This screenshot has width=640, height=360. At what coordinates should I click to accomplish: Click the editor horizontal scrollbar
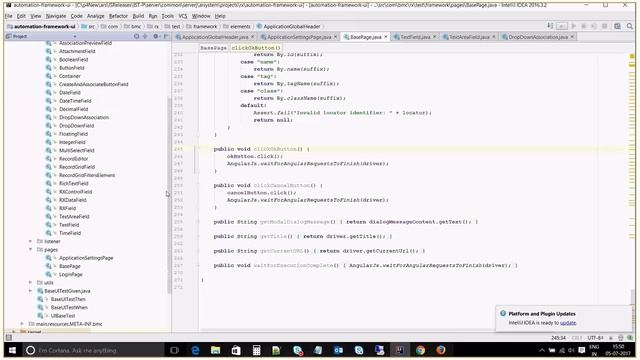(x=347, y=329)
